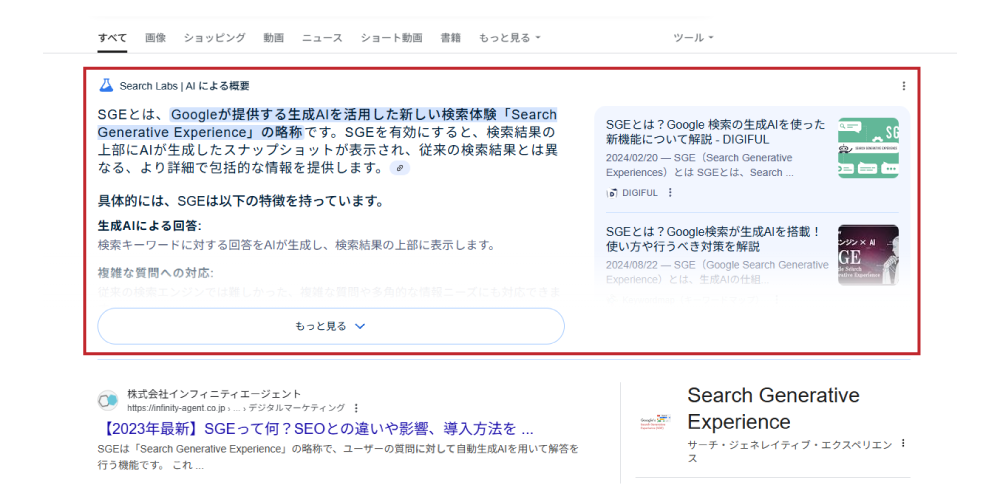Image resolution: width=1000 pixels, height=500 pixels.
Task: Open the ショッピング tab
Action: click(215, 38)
